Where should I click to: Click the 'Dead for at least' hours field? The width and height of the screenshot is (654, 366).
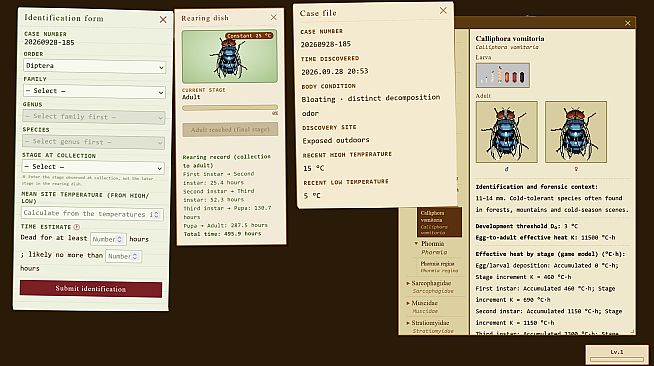pyautogui.click(x=108, y=239)
